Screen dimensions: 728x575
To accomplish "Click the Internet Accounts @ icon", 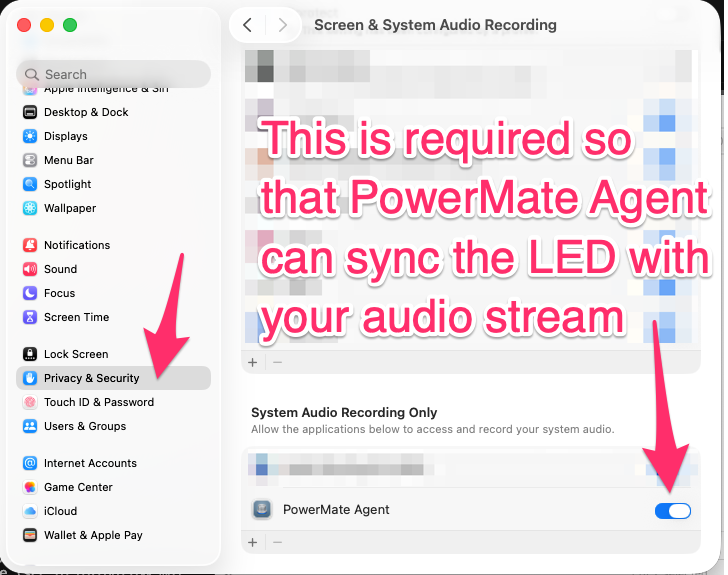I will (x=30, y=463).
